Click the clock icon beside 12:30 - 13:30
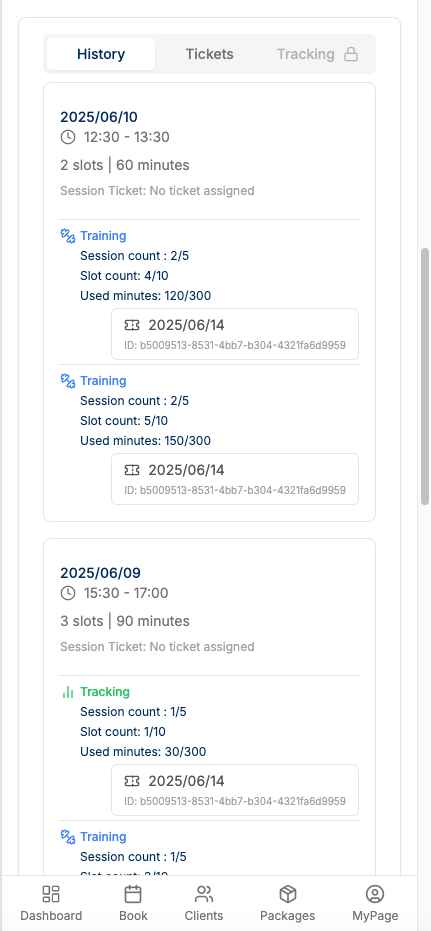 [x=68, y=137]
